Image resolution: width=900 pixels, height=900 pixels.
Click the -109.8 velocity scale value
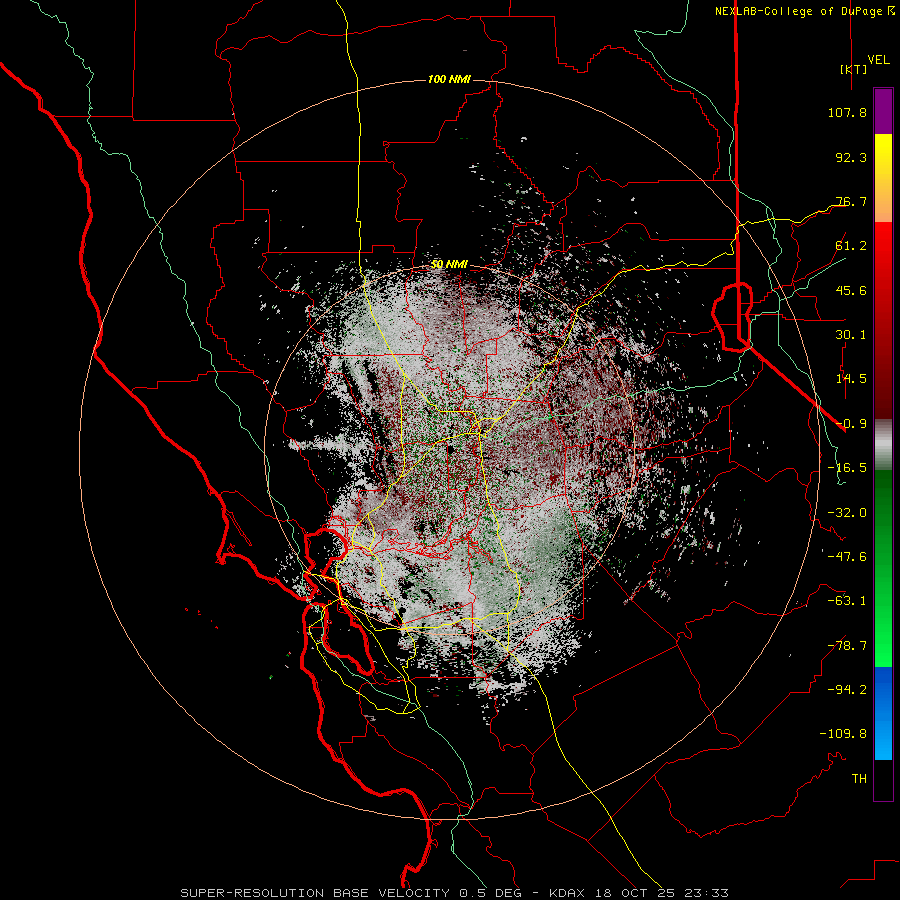843,734
